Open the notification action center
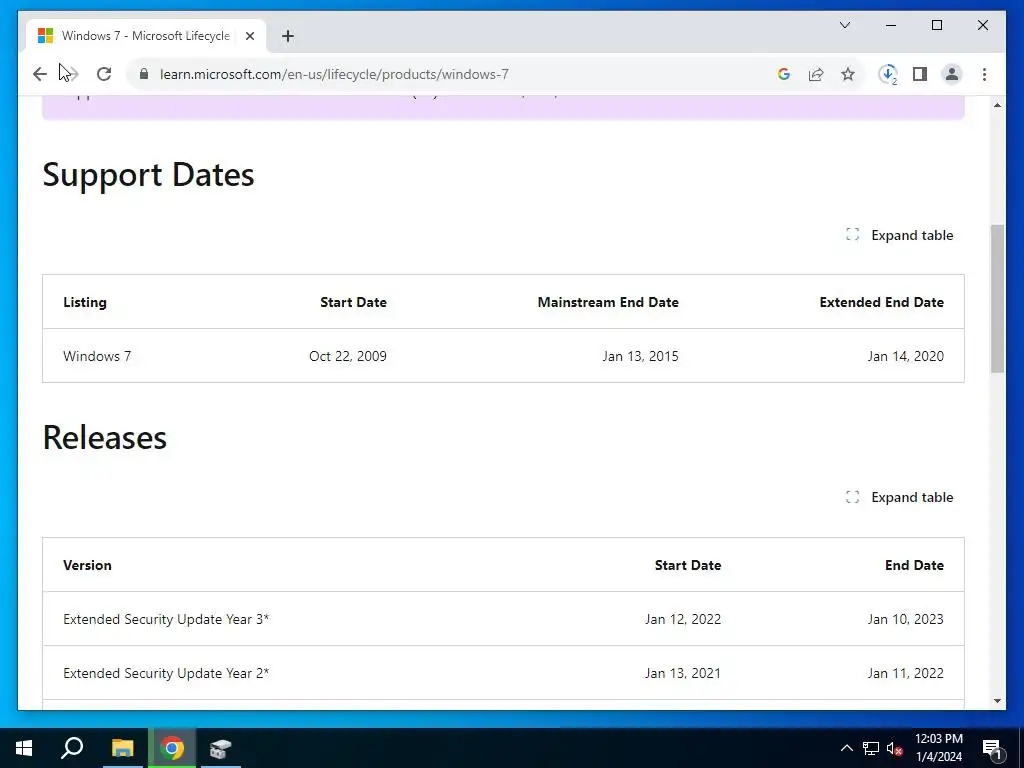This screenshot has width=1024, height=768. (992, 749)
